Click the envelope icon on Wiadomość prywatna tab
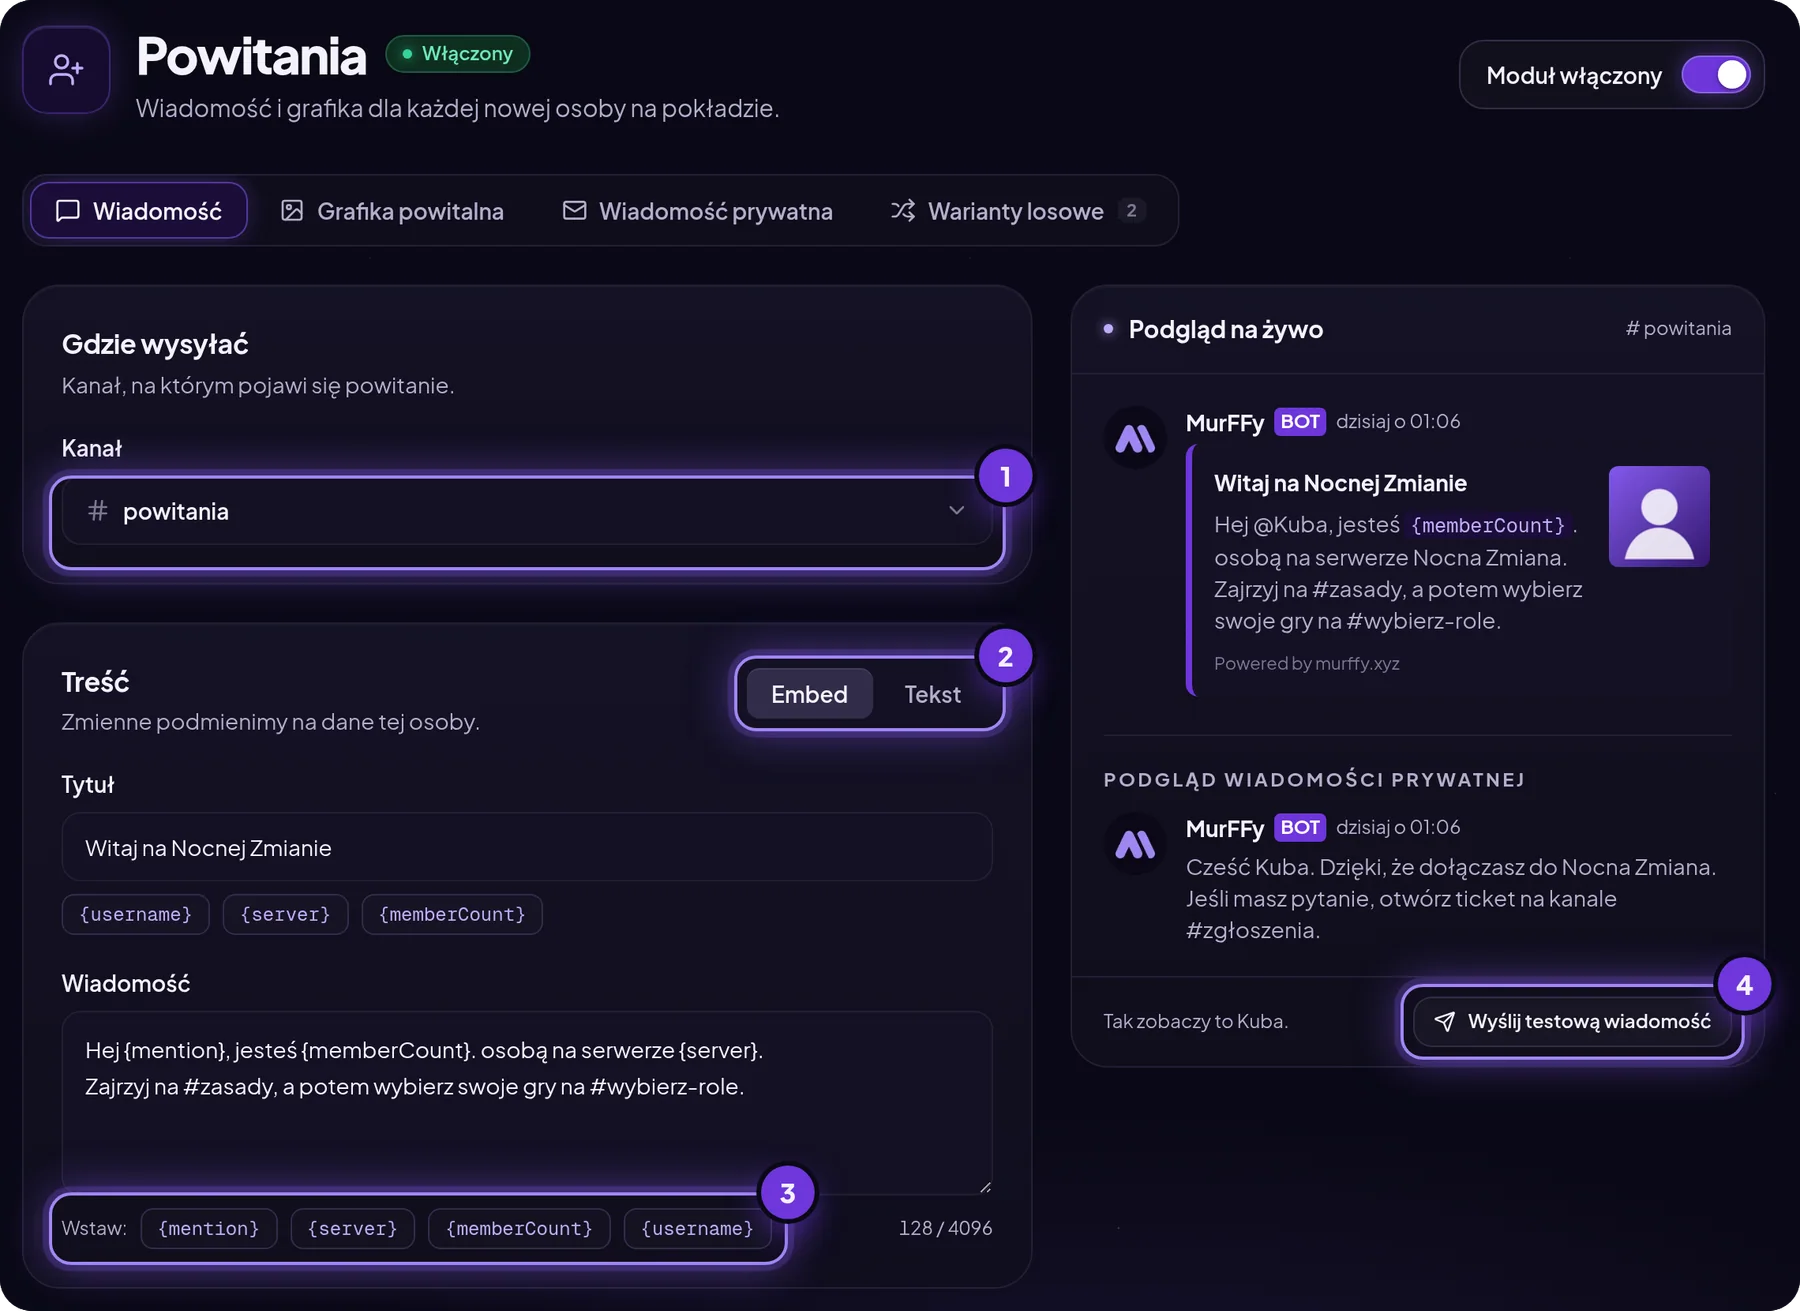Screen dimensions: 1800x1311 575,211
